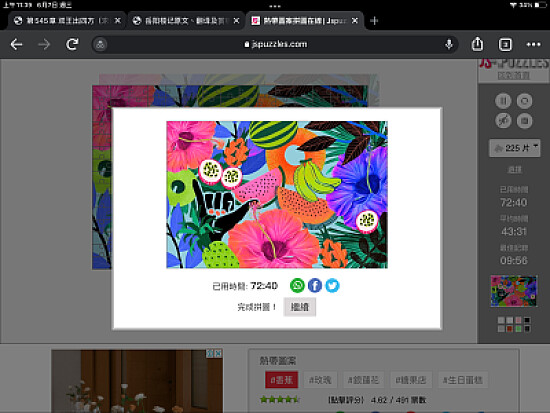The height and width of the screenshot is (413, 550).
Task: Tap the microphone icon in address bar
Action: click(x=449, y=44)
